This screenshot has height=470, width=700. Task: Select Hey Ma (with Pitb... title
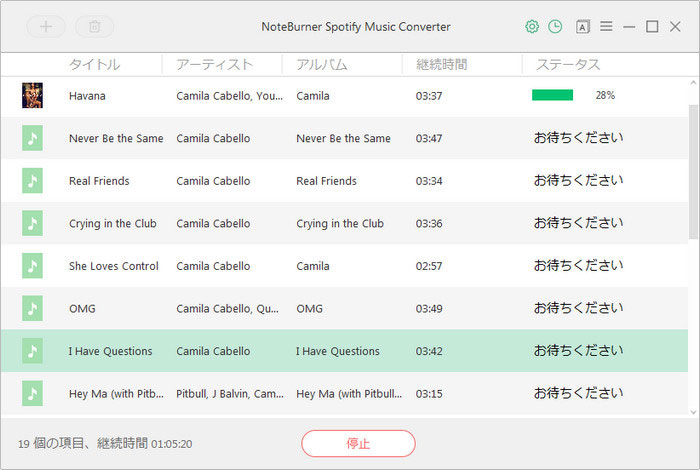[116, 394]
